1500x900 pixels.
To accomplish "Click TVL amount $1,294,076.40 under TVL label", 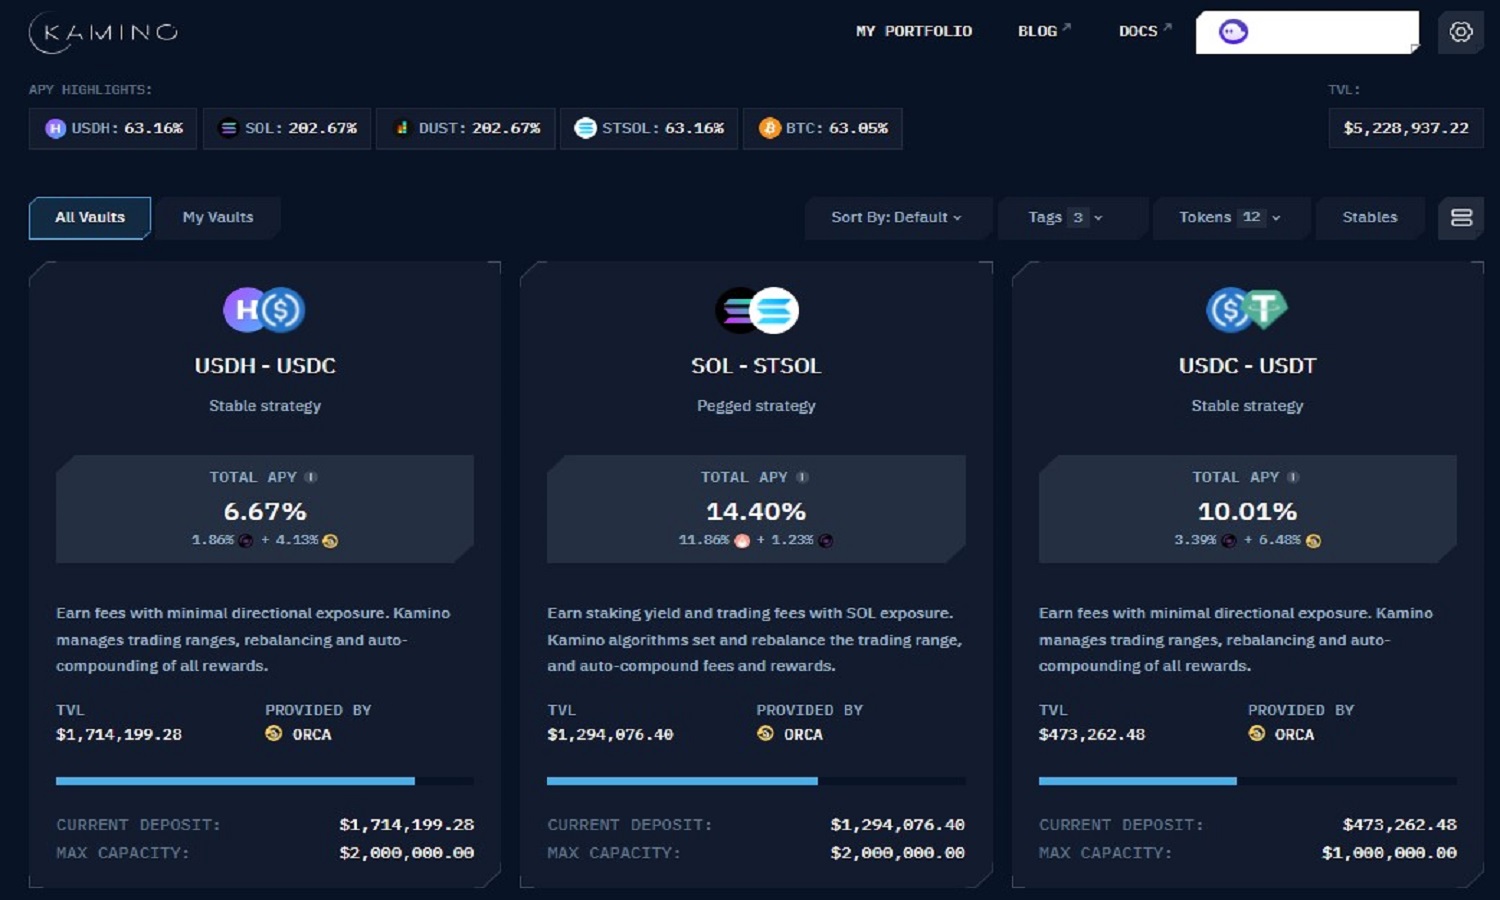I will click(x=610, y=734).
